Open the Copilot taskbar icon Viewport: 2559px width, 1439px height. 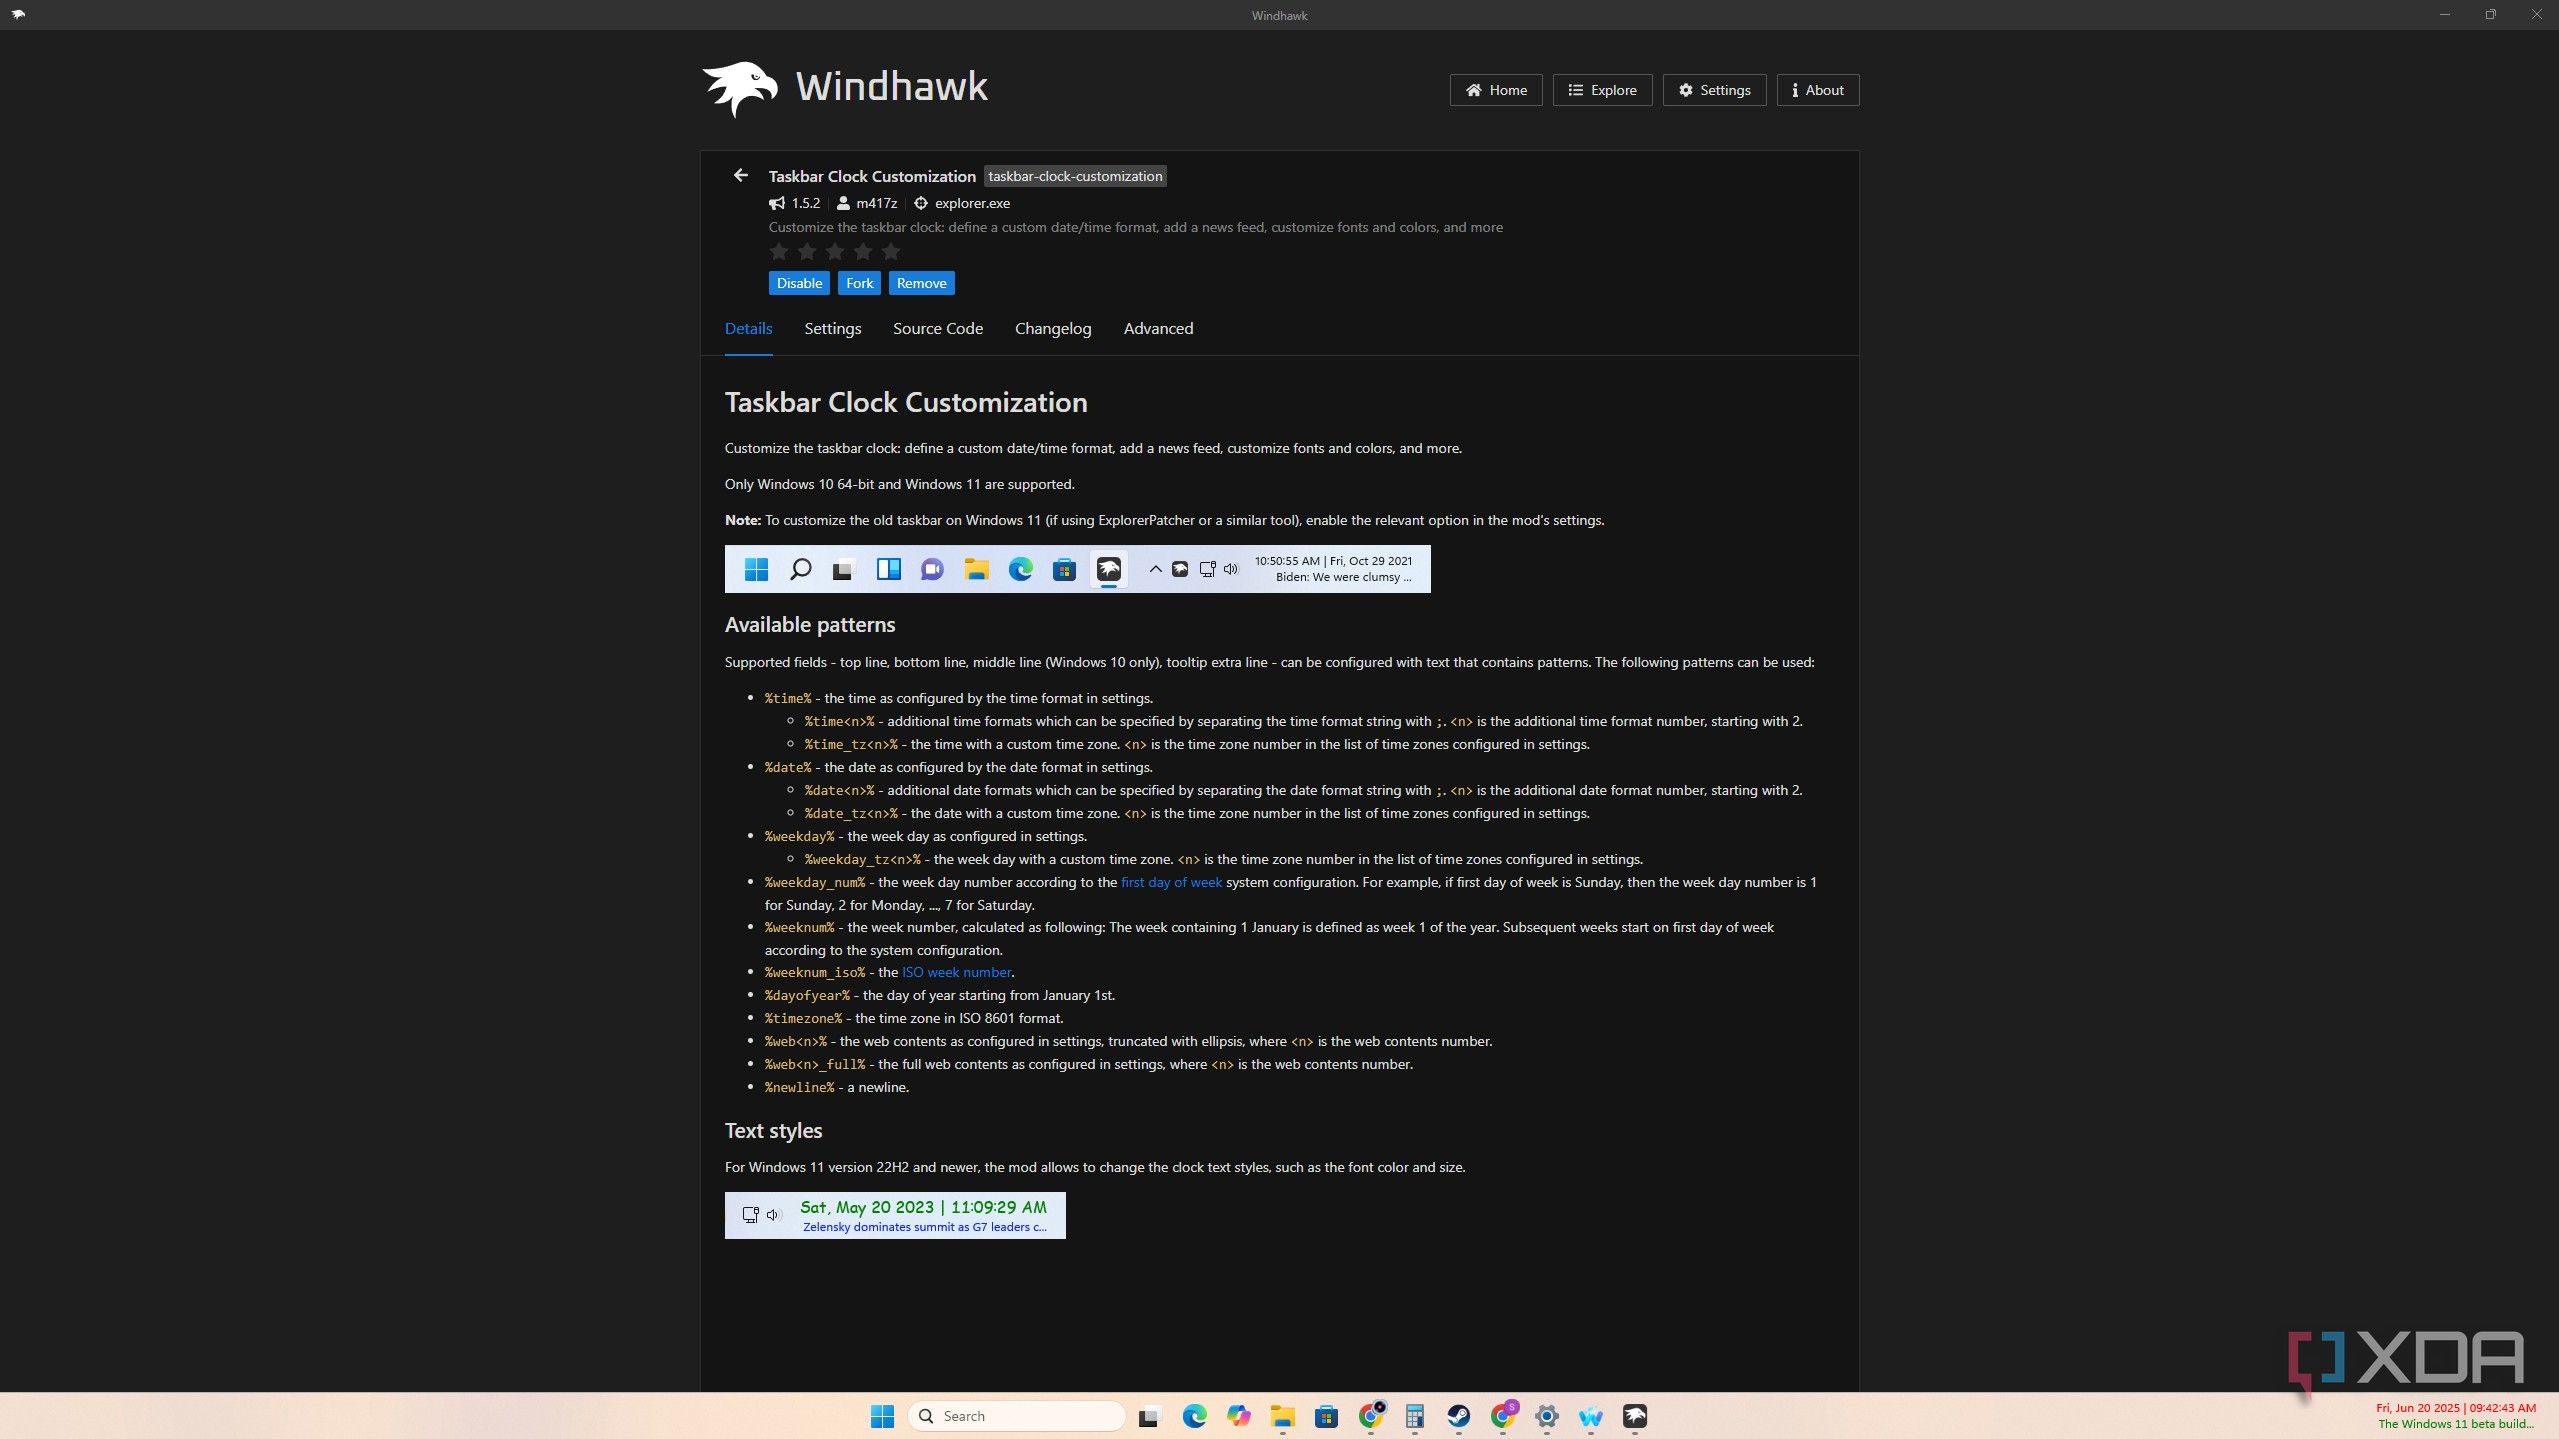1238,1416
